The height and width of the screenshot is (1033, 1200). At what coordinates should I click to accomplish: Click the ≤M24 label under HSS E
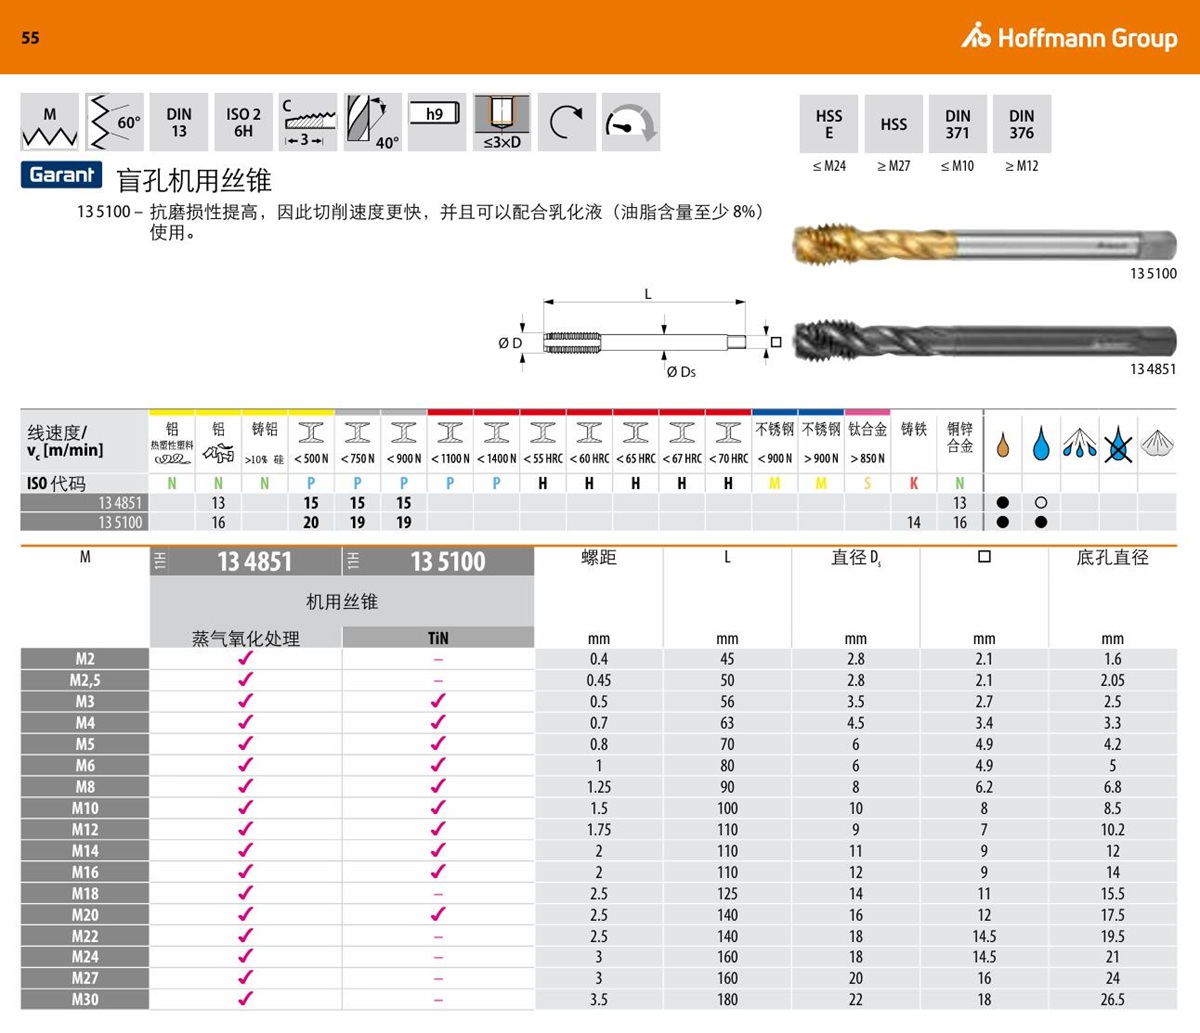[x=829, y=166]
